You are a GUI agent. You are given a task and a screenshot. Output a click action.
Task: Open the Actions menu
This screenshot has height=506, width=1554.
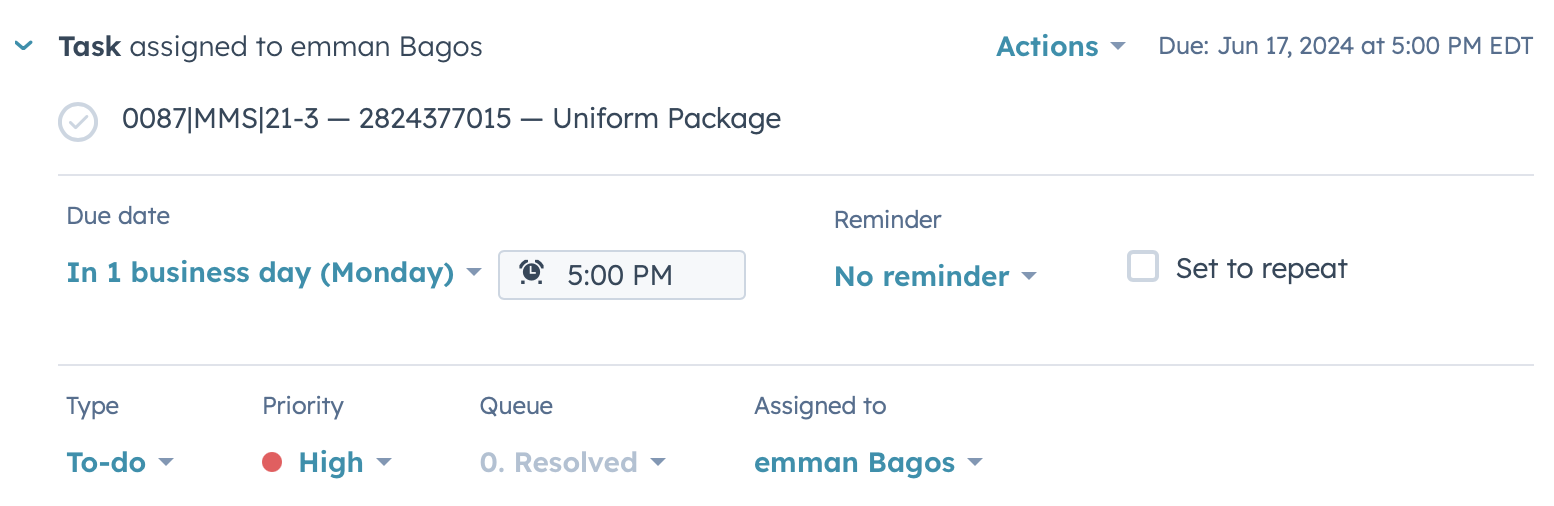pyautogui.click(x=1047, y=46)
